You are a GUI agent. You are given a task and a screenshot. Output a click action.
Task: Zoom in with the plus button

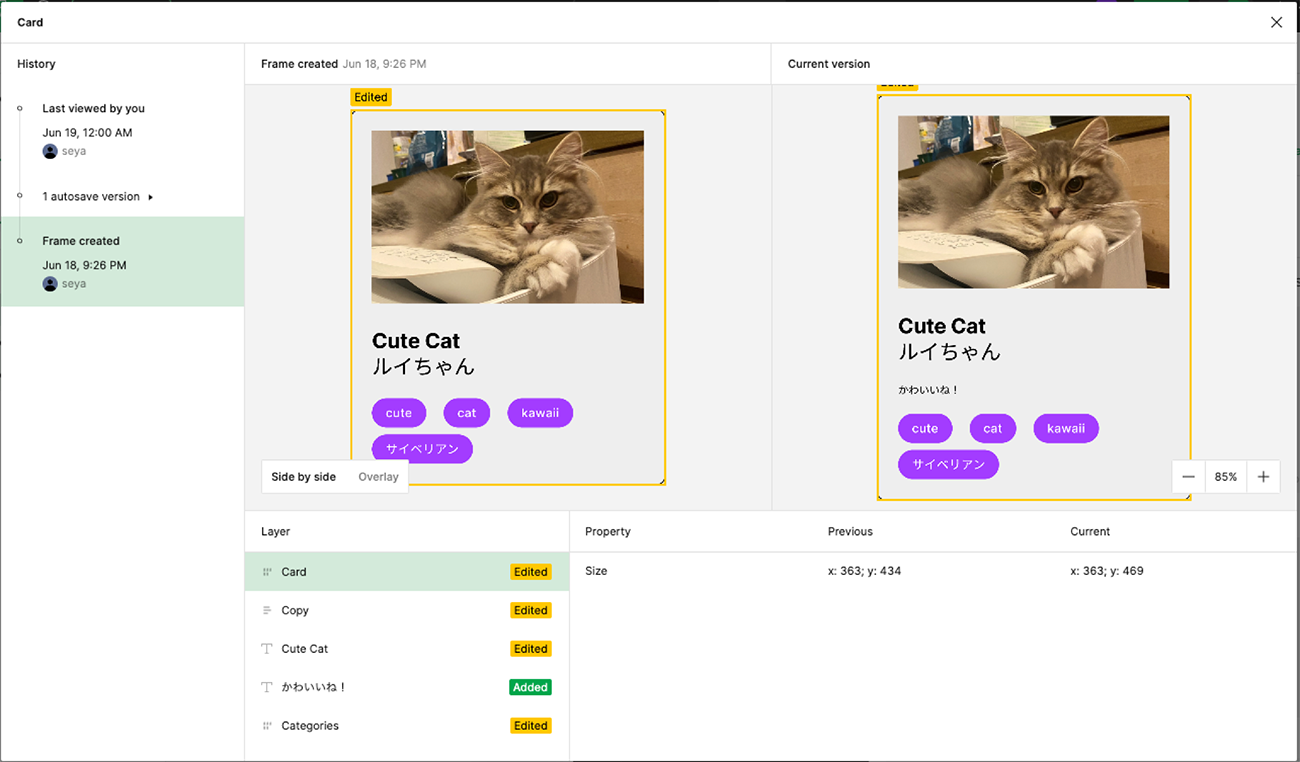click(x=1263, y=477)
